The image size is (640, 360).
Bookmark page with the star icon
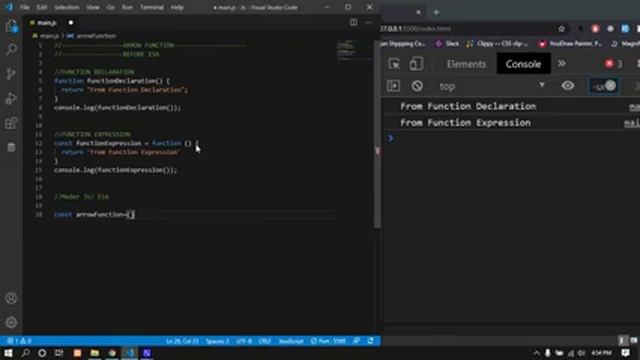pyautogui.click(x=562, y=29)
